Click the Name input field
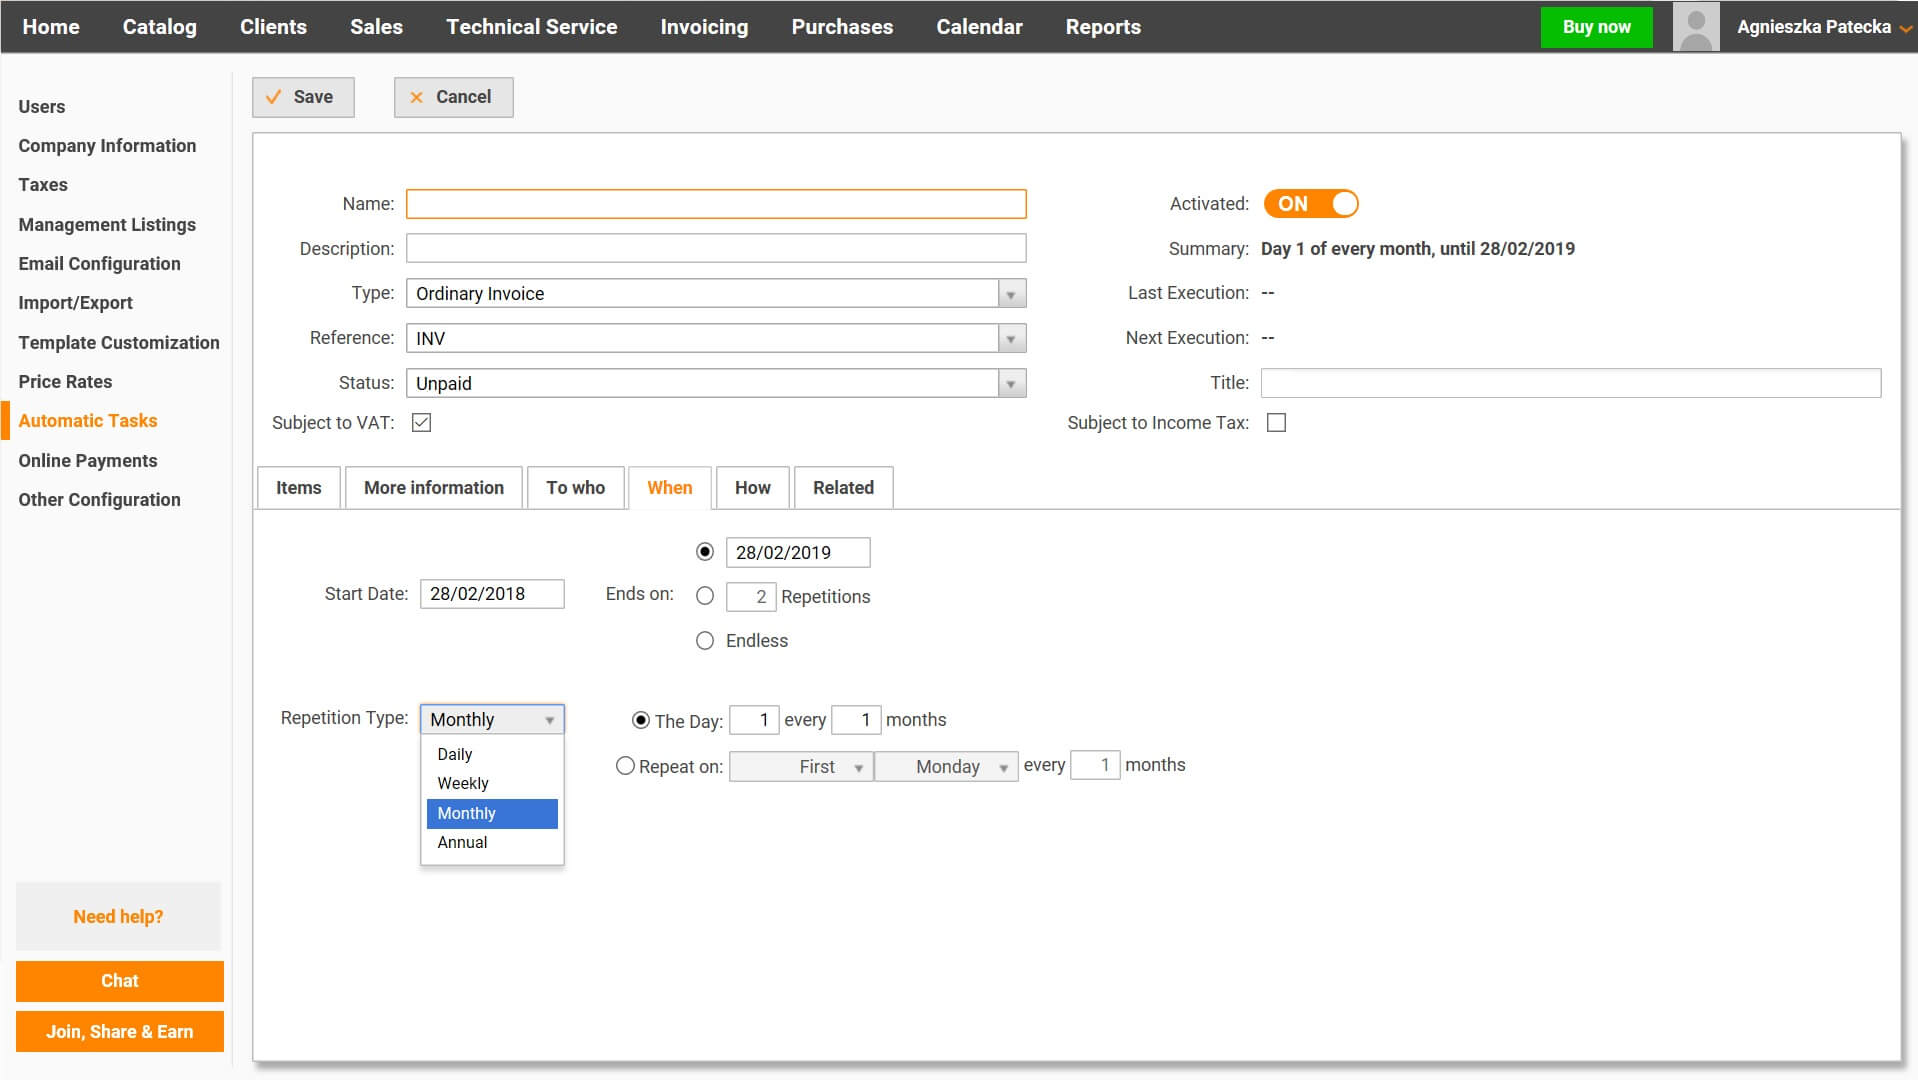Screen dimensions: 1918x1080 716,204
